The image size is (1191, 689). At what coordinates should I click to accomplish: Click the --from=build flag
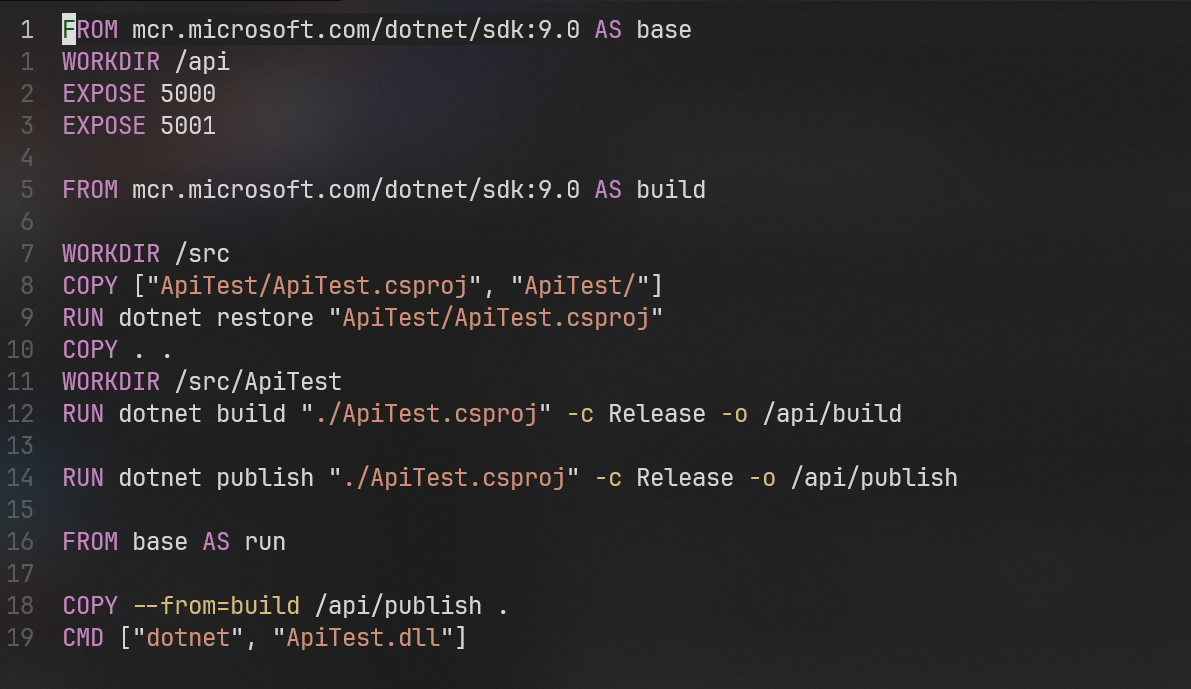[216, 606]
